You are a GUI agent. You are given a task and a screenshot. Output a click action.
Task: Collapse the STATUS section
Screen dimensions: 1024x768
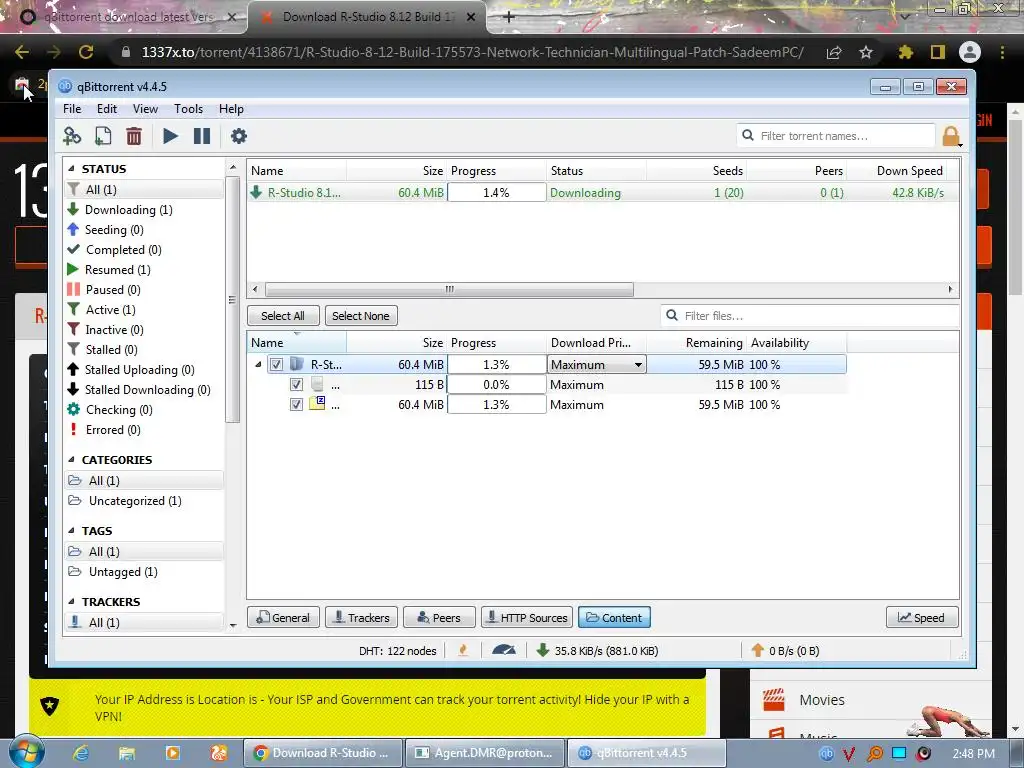(x=71, y=168)
